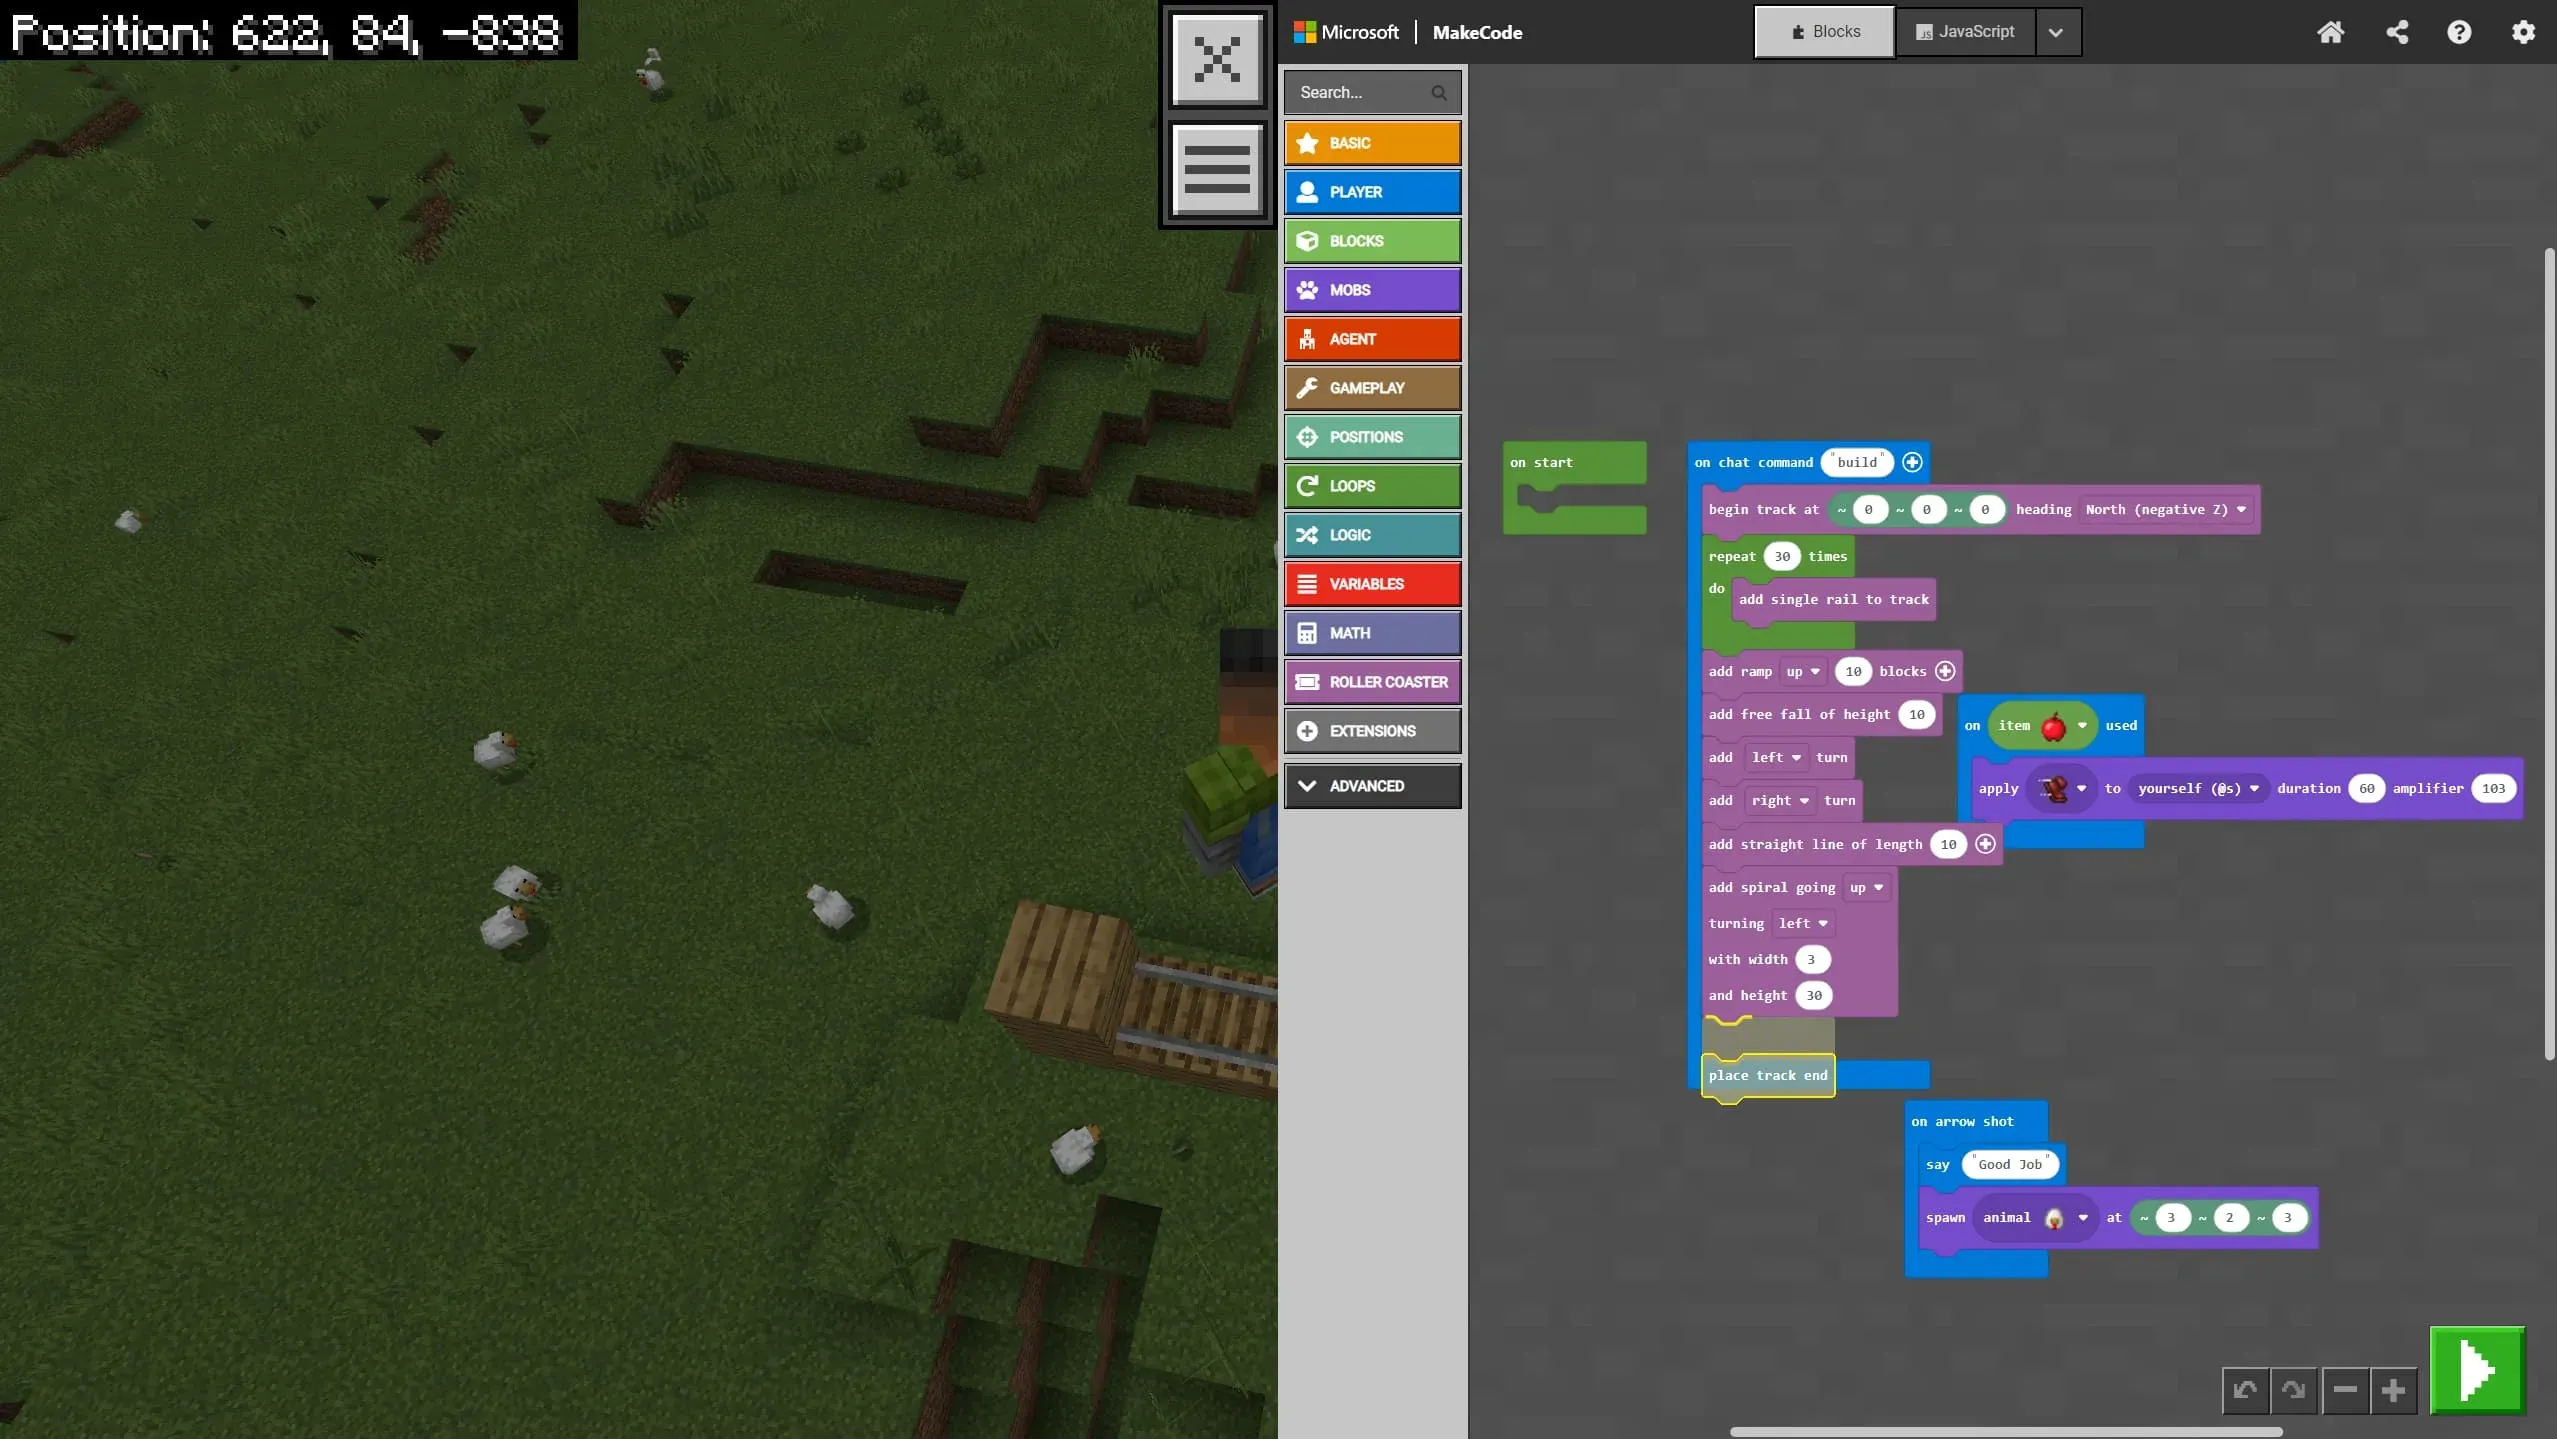Click the undo arrow icon

(x=2245, y=1390)
